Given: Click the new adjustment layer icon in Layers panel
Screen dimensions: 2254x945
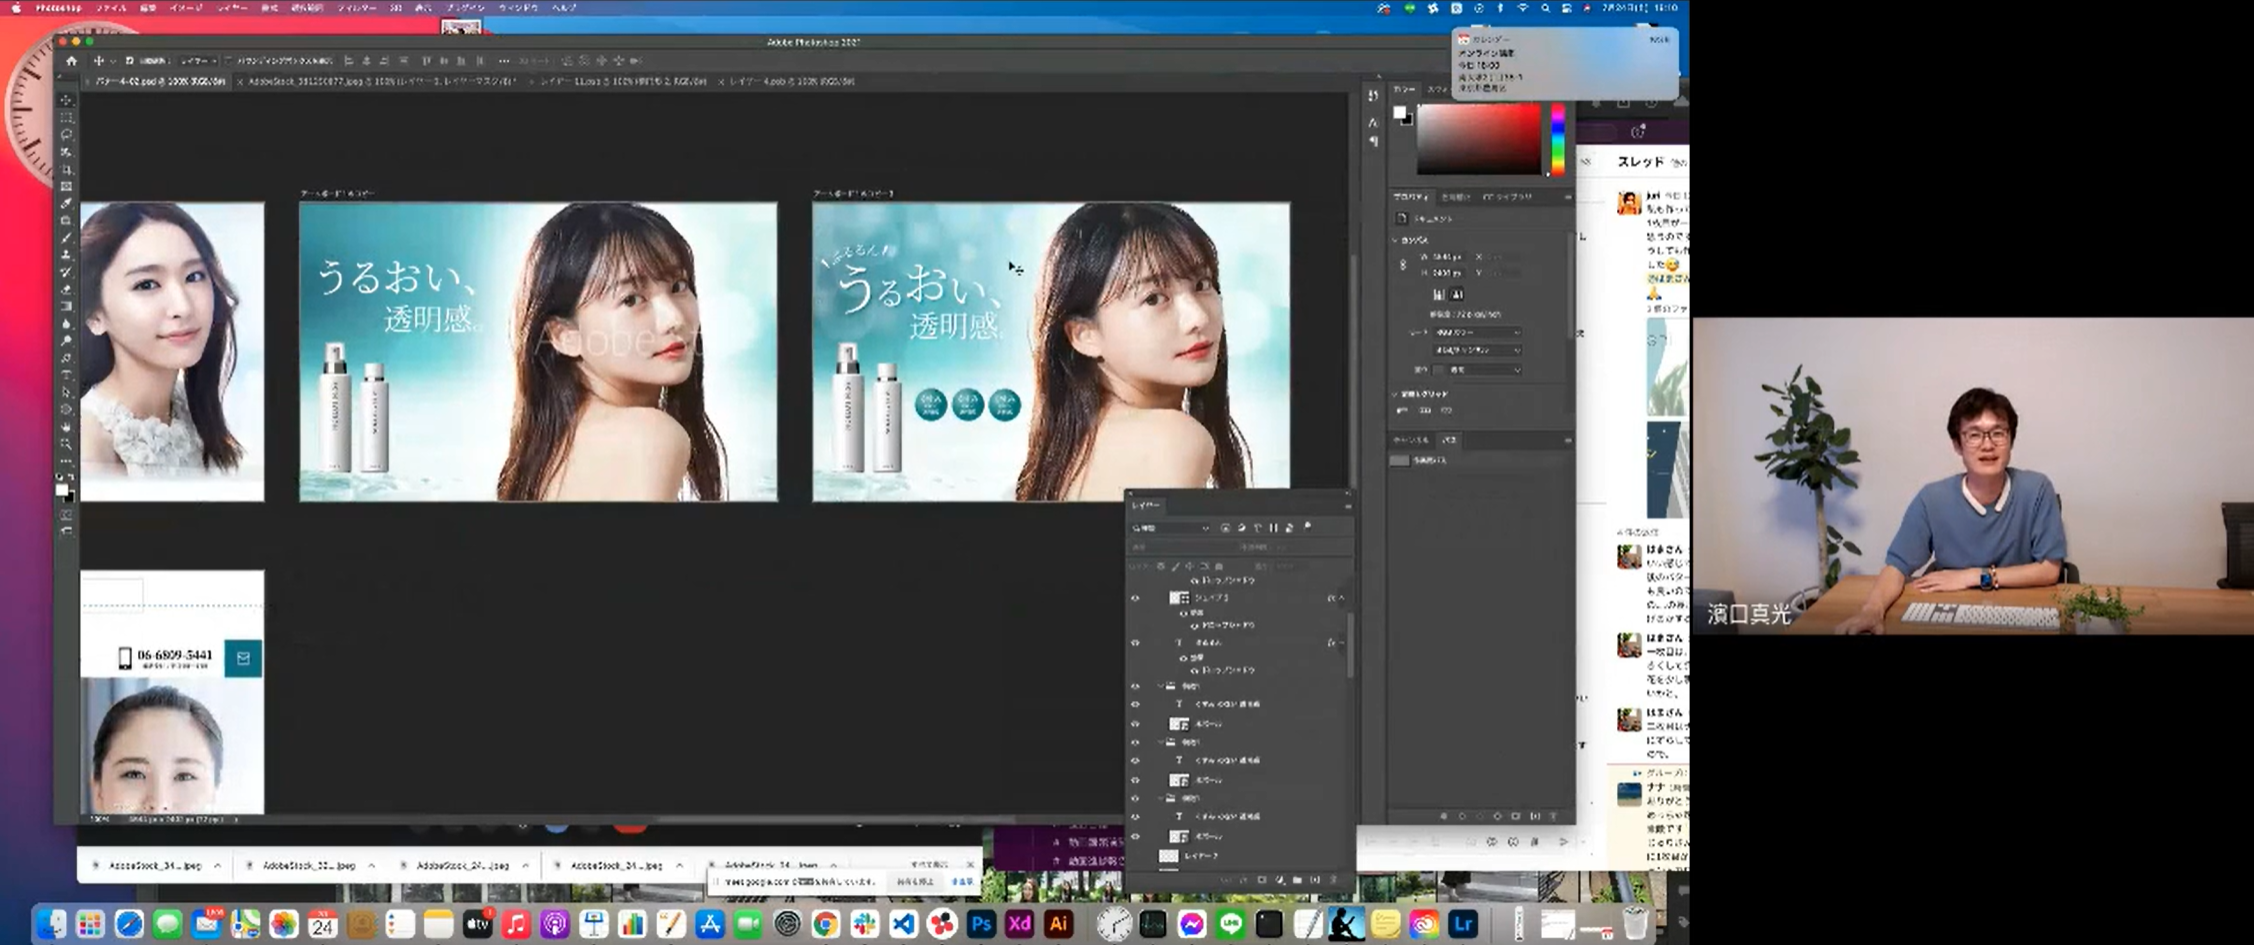Looking at the screenshot, I should pos(1279,880).
